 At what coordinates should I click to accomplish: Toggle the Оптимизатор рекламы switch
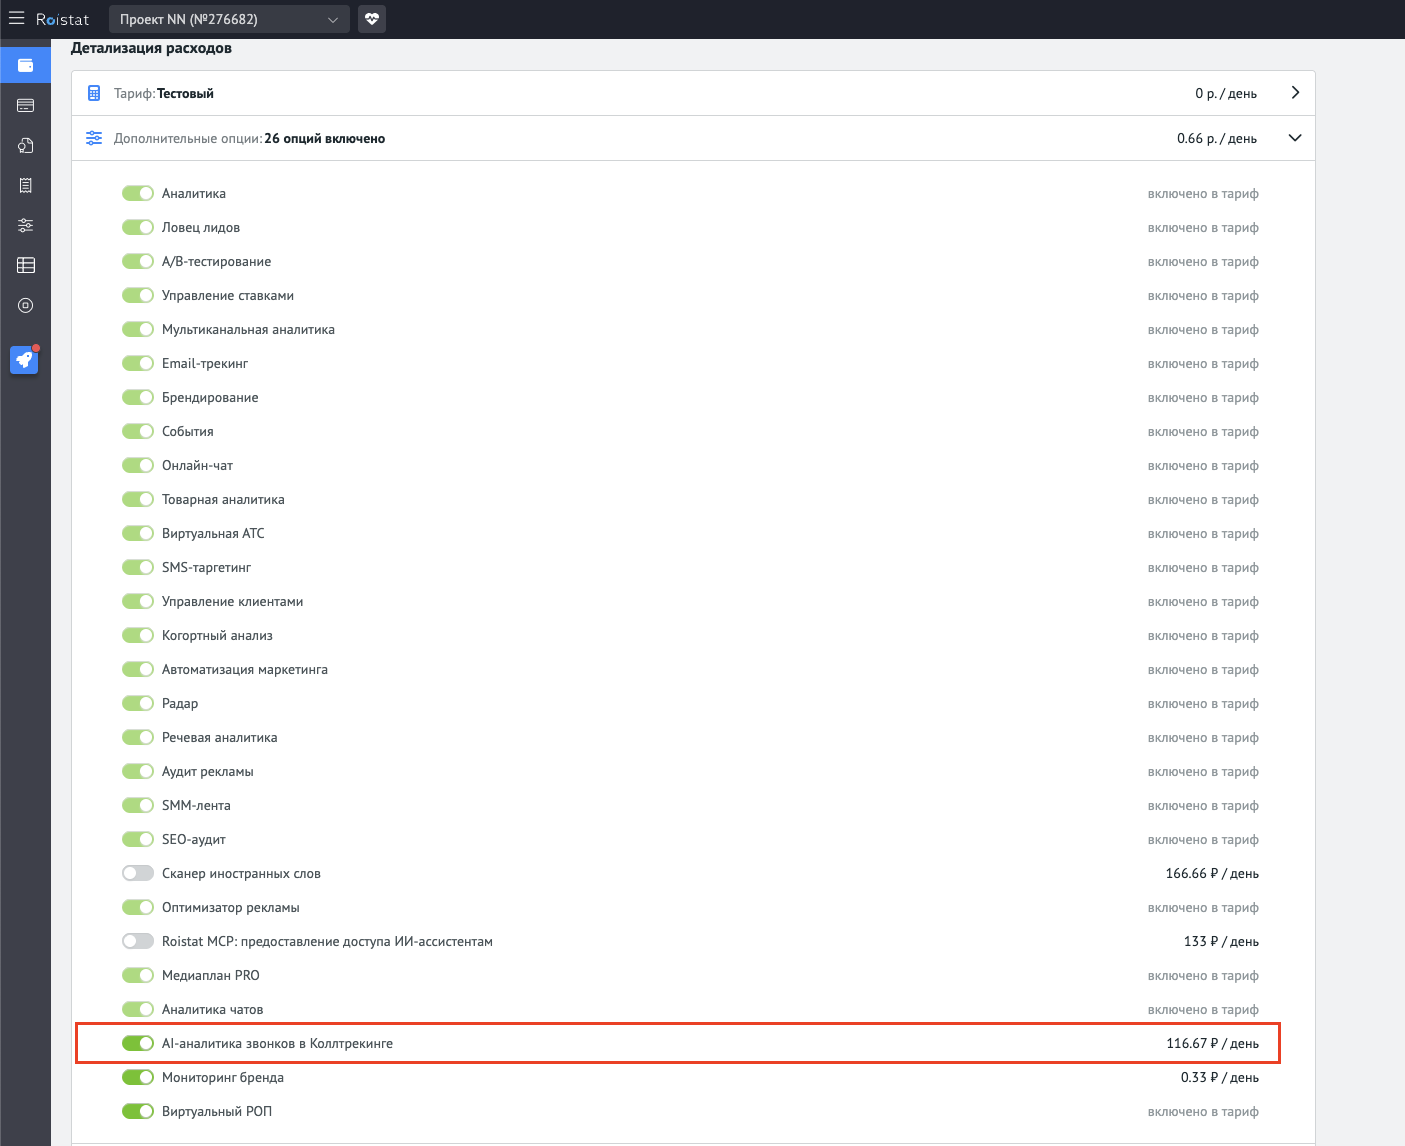[138, 907]
